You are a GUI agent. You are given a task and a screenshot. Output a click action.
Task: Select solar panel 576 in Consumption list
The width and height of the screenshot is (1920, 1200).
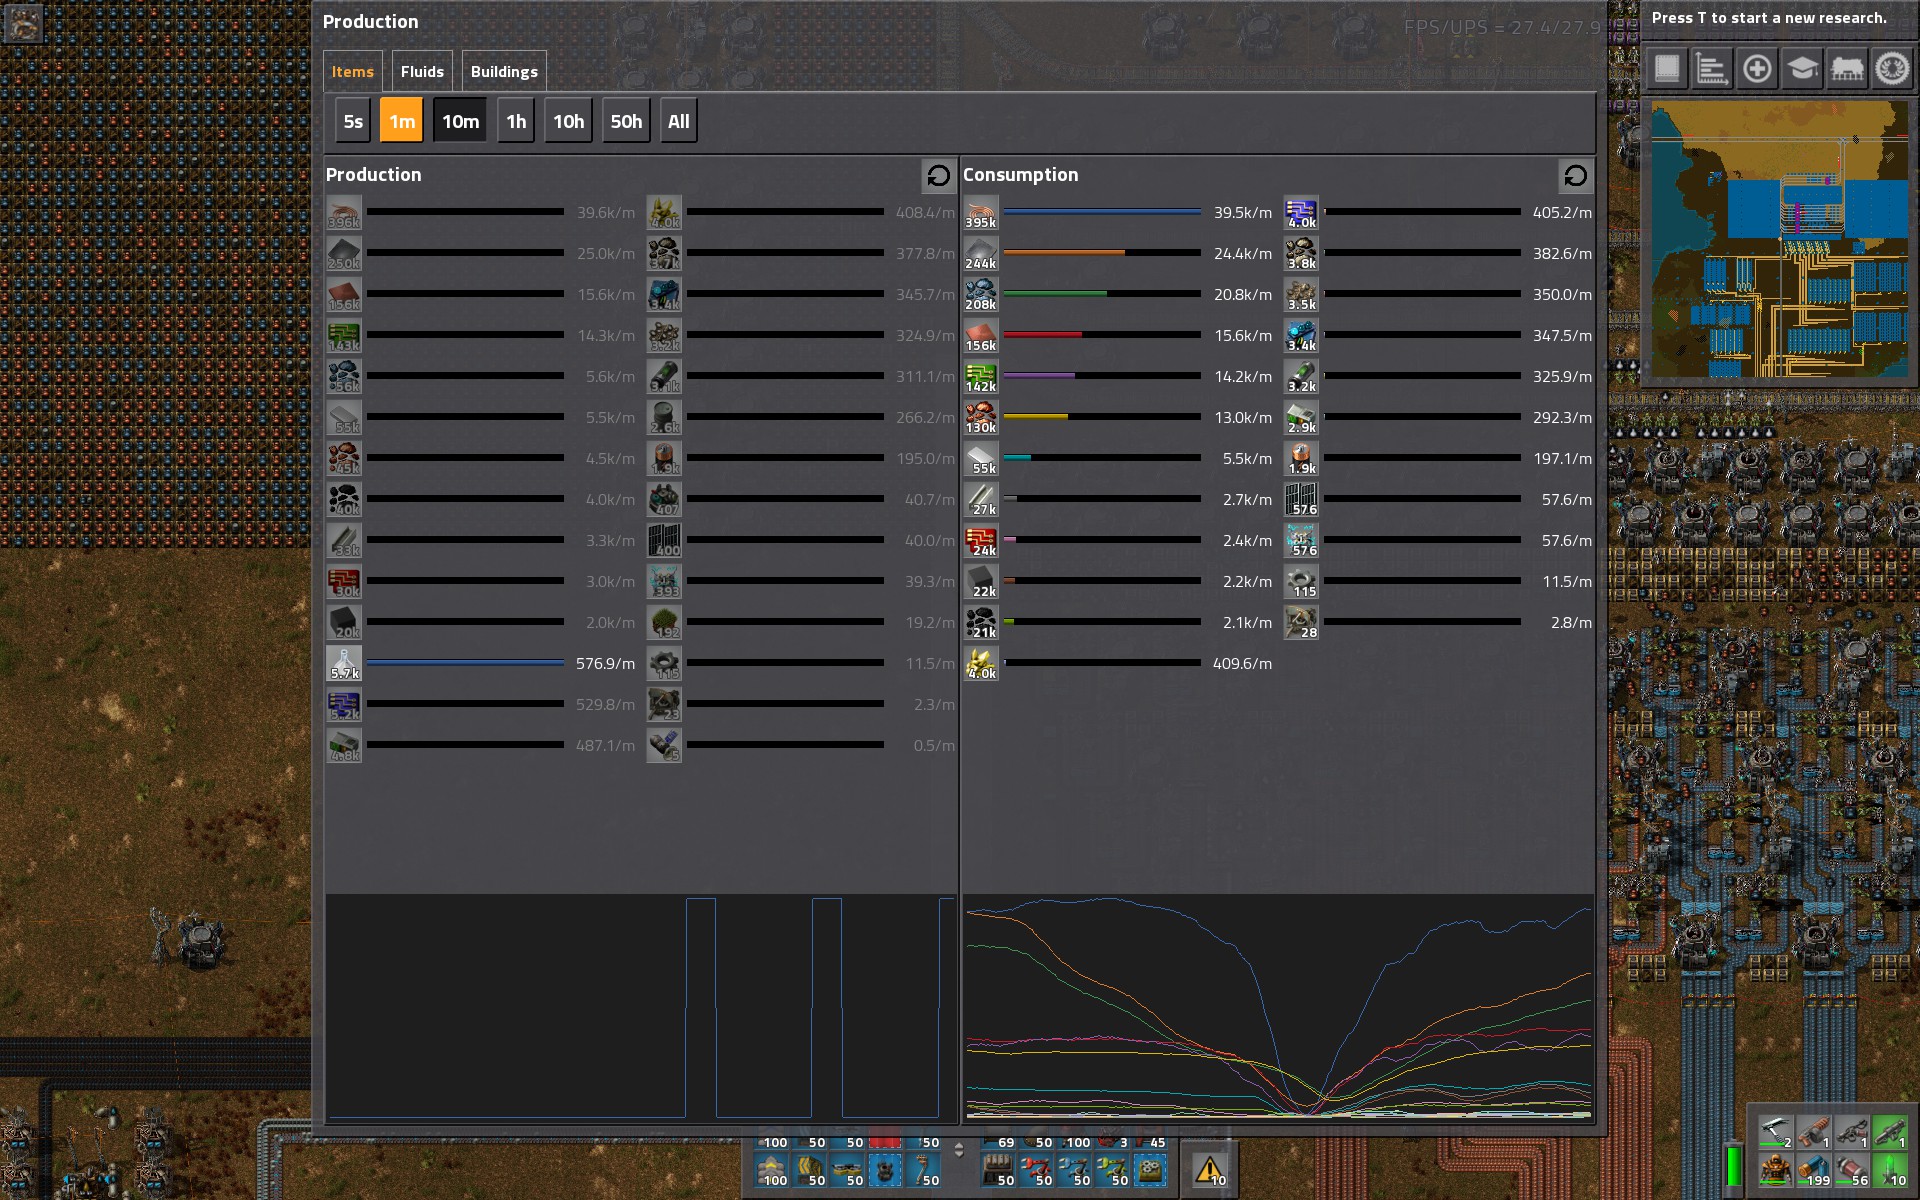[x=1301, y=500]
